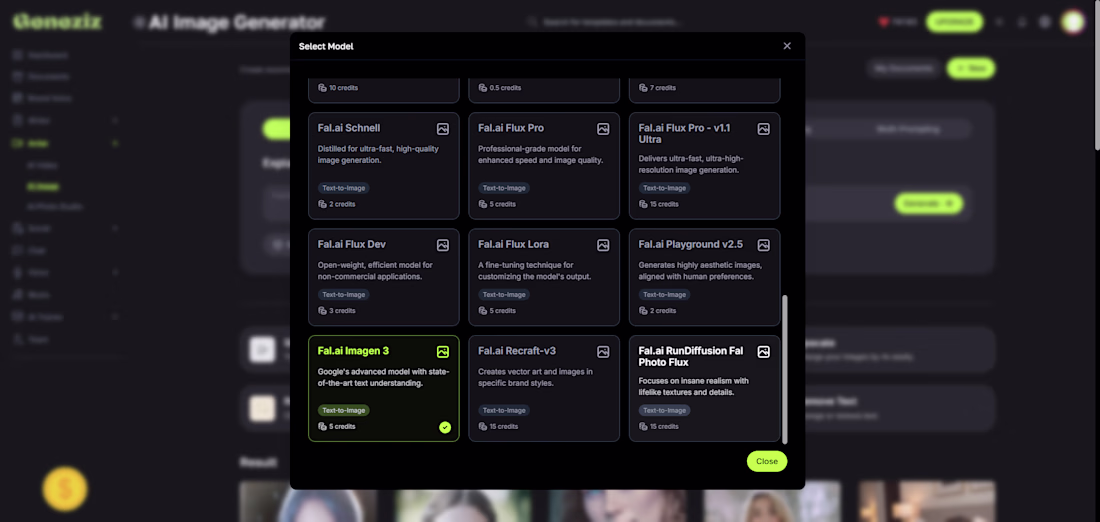Screen dimensions: 1100x522
Task: Click Text-to-Image tag on RunDiffusion Photo Flux
Action: point(664,410)
